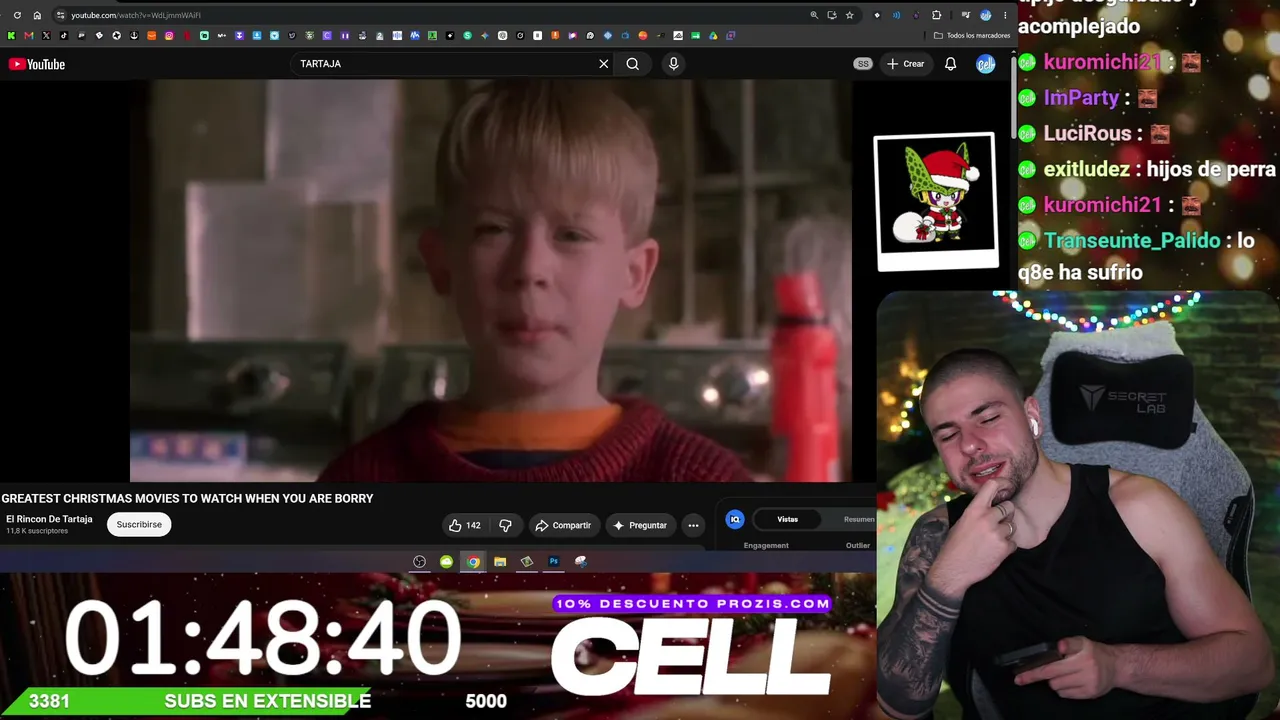Screen dimensions: 1280x720
Task: Open the X (Twitter) bookmark
Action: tap(46, 36)
